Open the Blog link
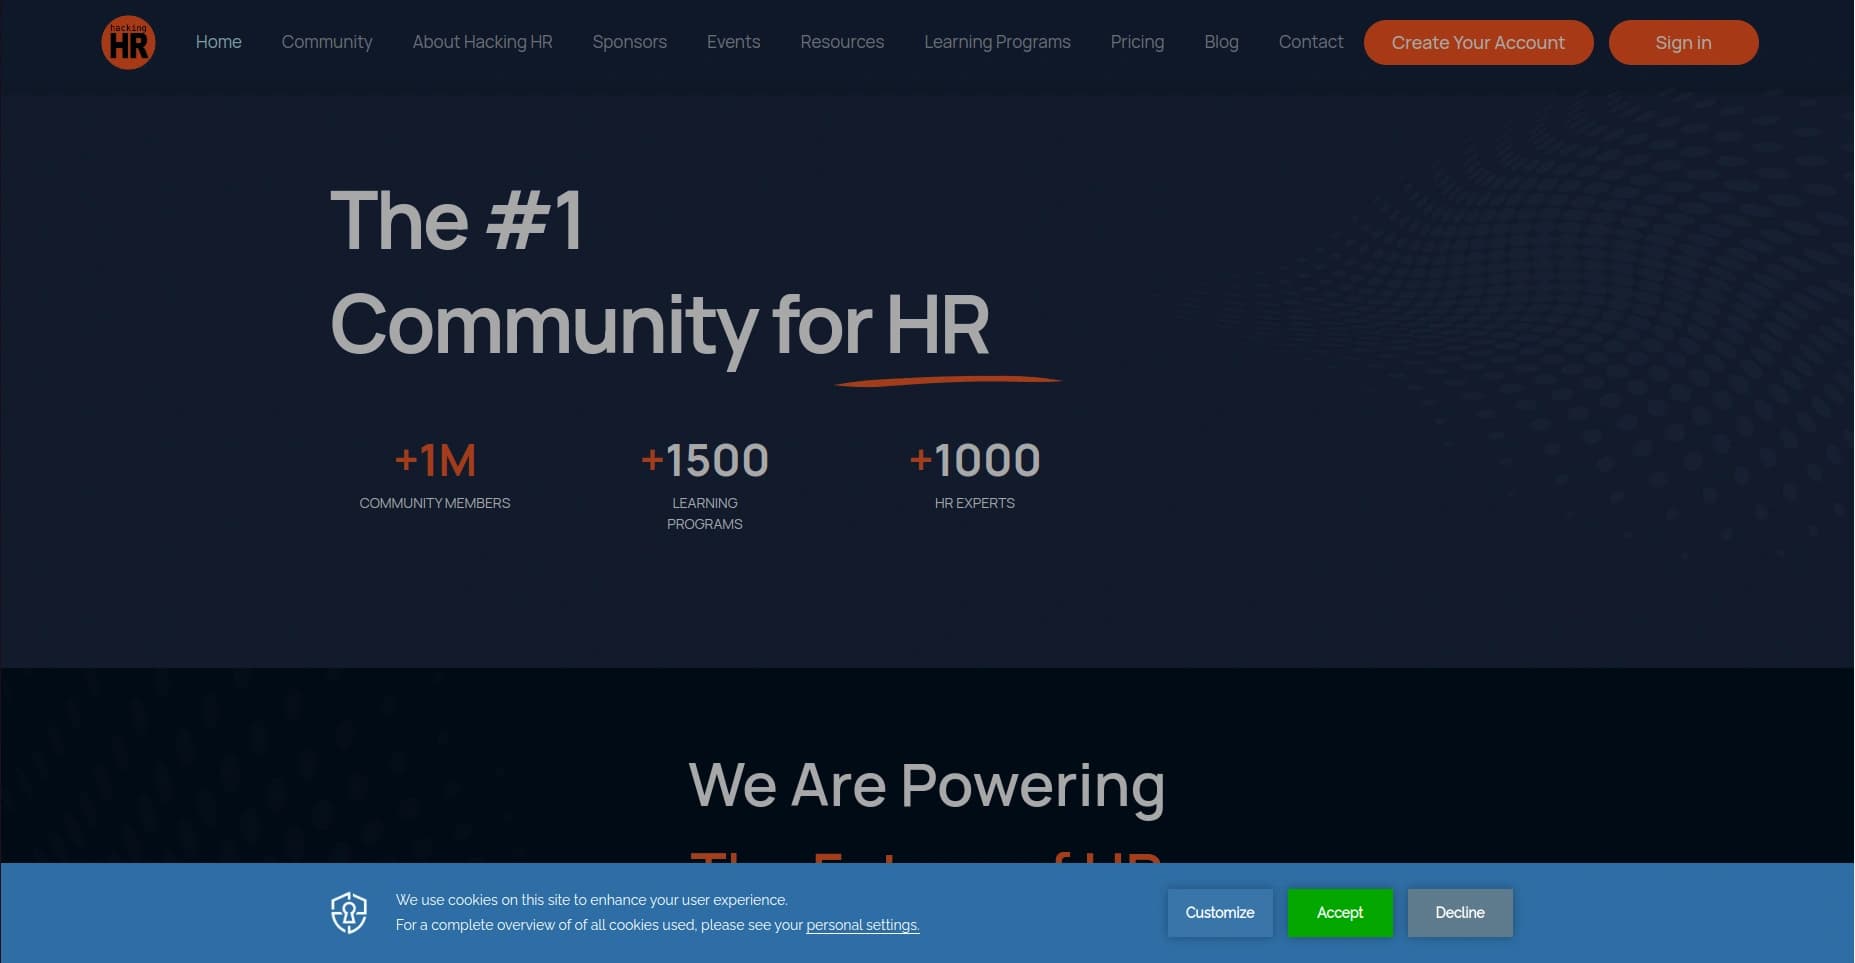 [1221, 42]
